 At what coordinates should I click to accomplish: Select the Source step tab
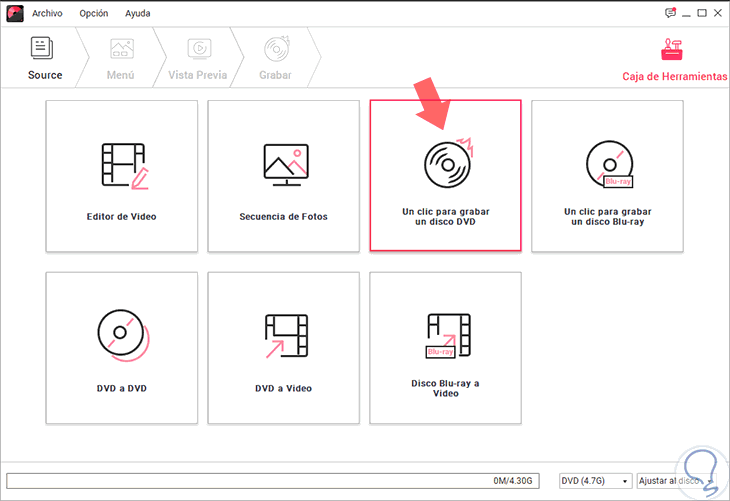tap(45, 58)
